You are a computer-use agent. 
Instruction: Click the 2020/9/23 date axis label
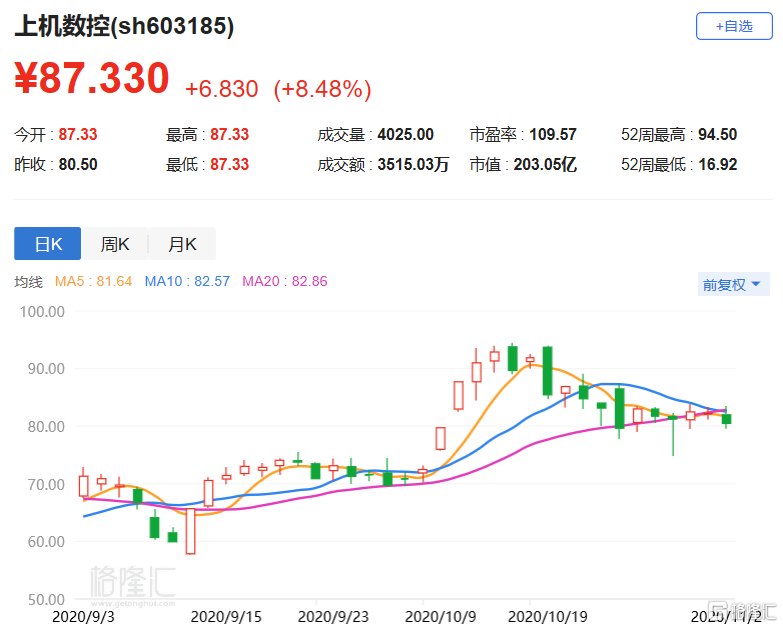[x=333, y=617]
